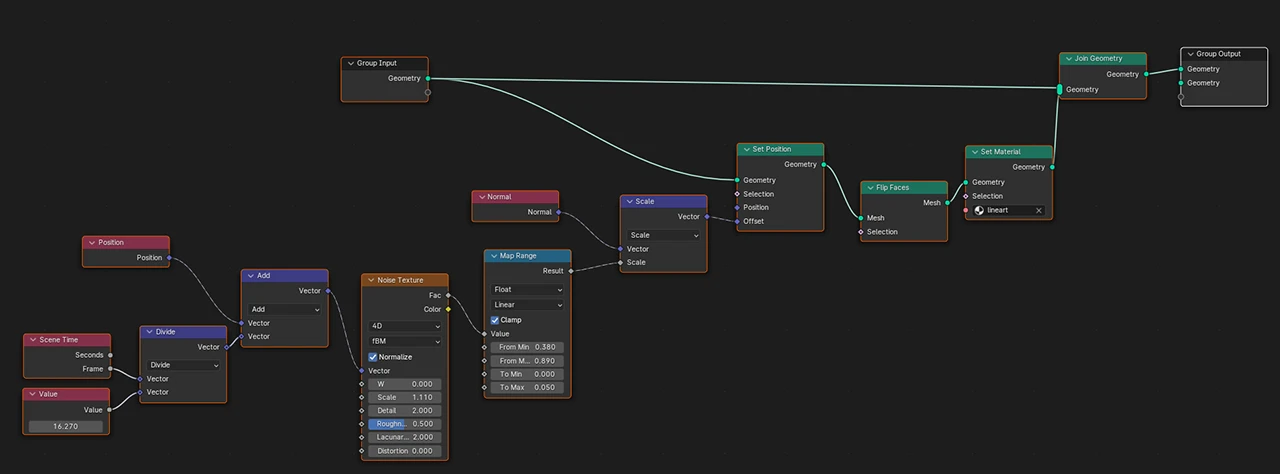This screenshot has width=1280, height=474.
Task: Collapse the Set Position node using its chevron
Action: tap(746, 149)
